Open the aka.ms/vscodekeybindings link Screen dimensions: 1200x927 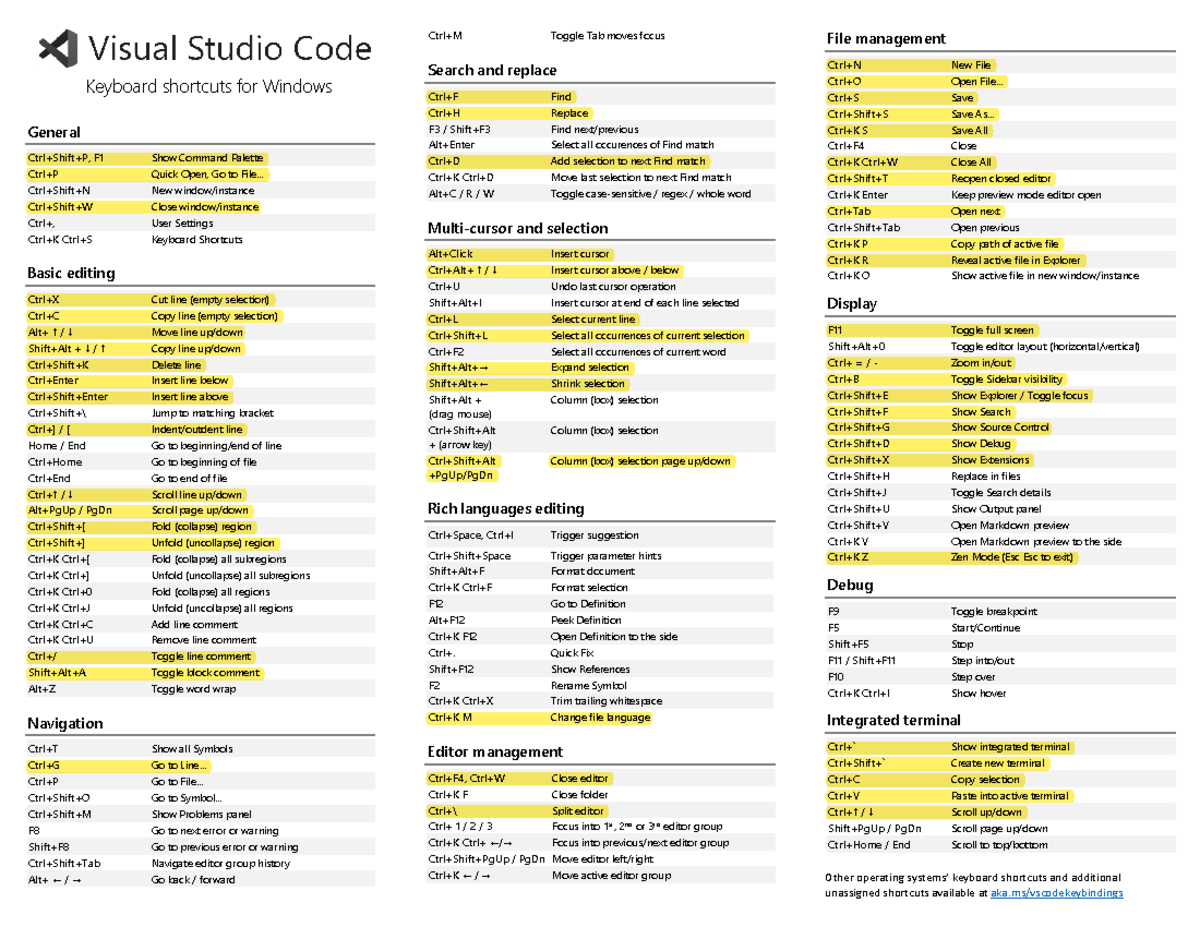coord(1055,893)
